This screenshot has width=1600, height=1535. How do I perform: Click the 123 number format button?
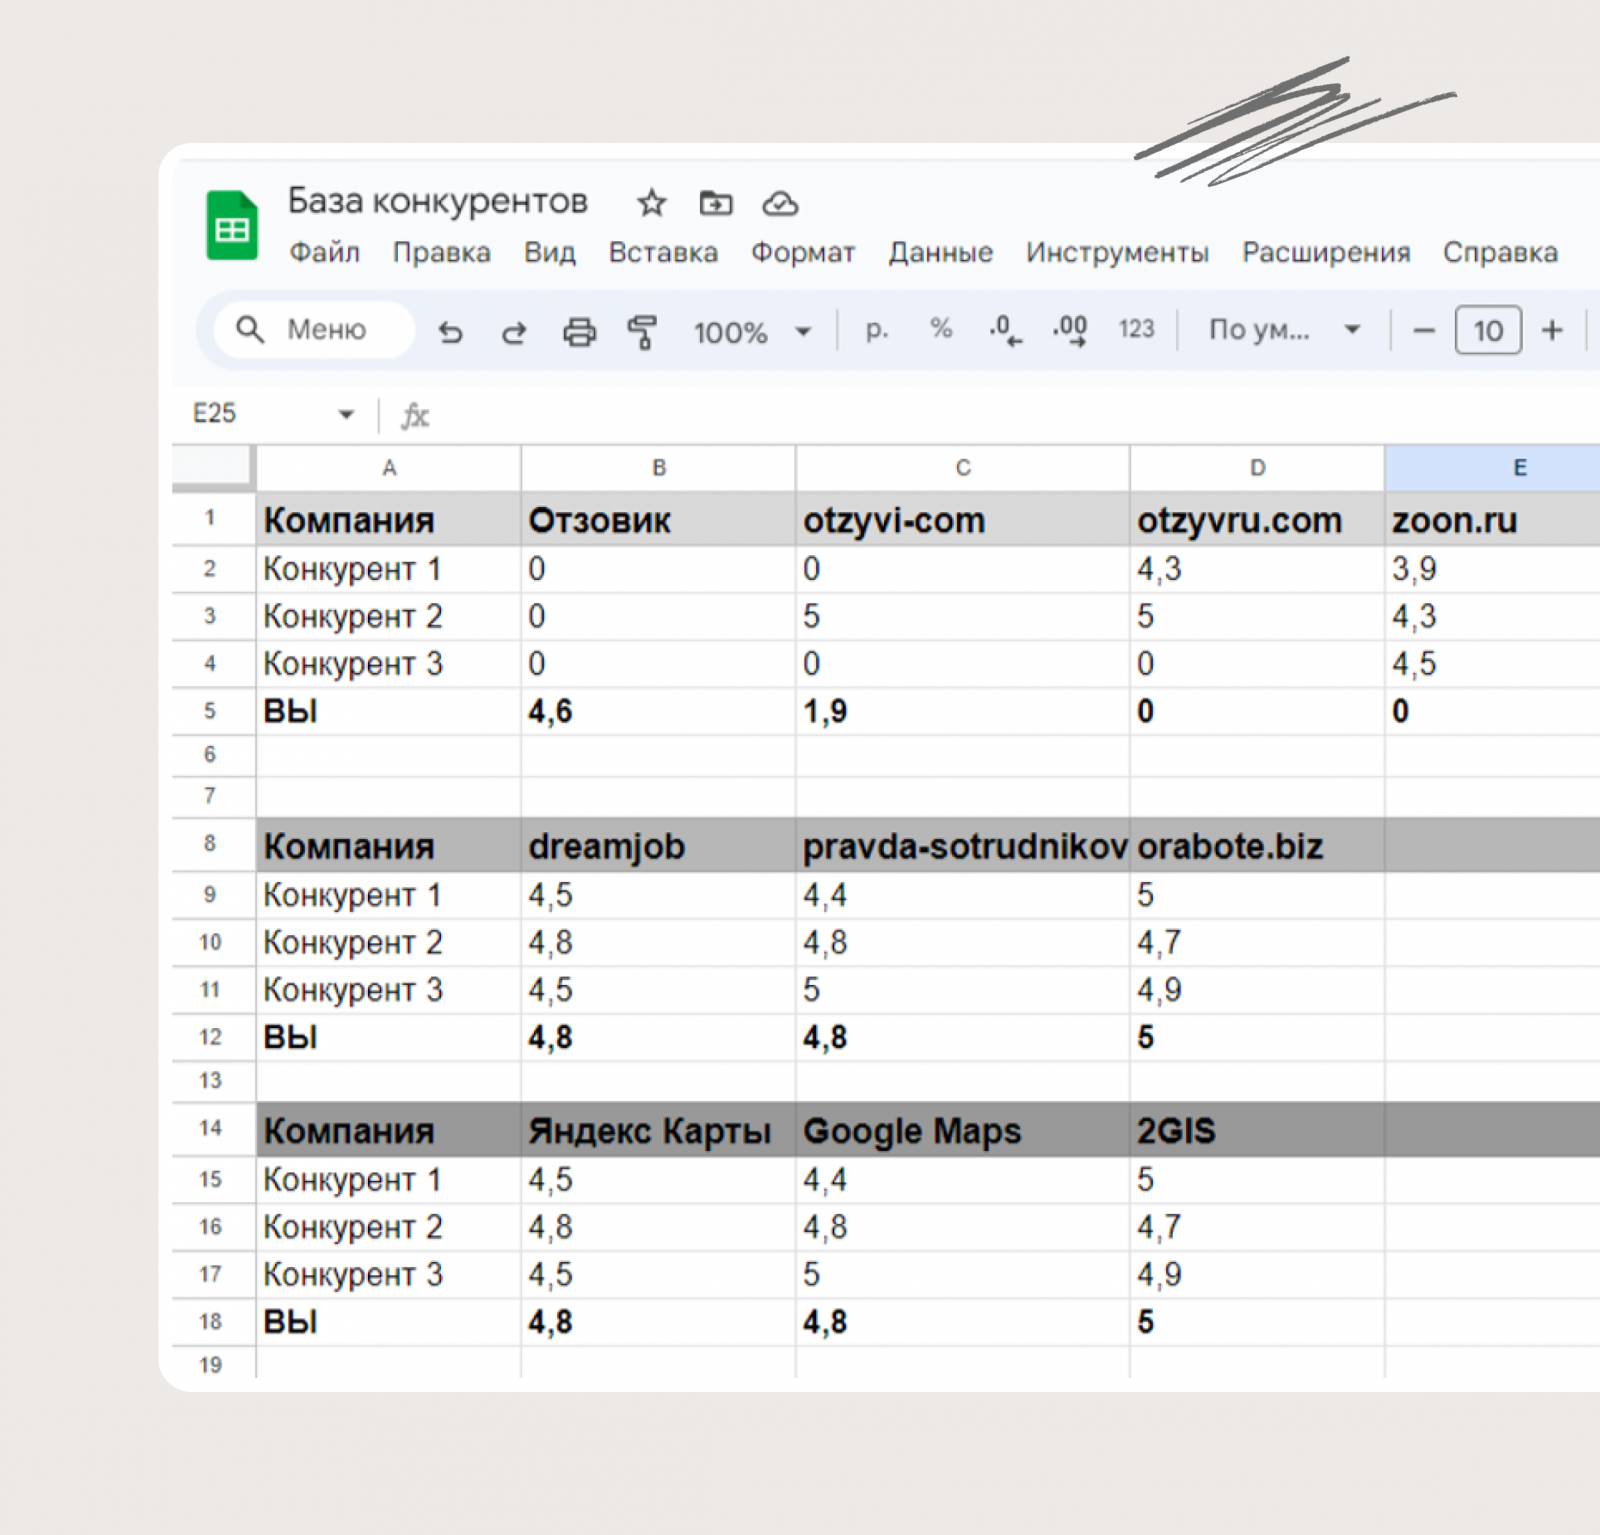[x=1136, y=329]
